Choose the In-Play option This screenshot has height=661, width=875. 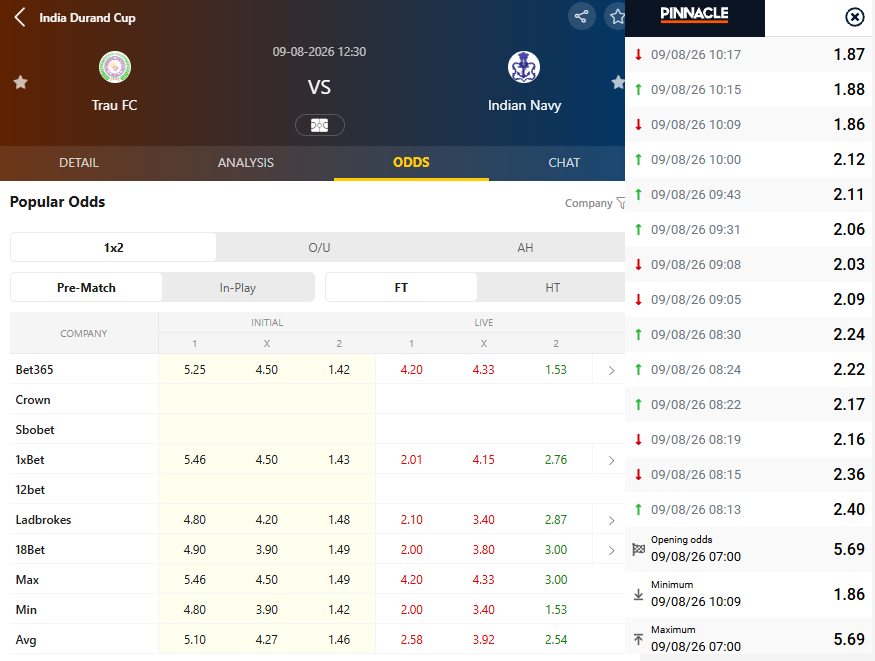pyautogui.click(x=238, y=287)
